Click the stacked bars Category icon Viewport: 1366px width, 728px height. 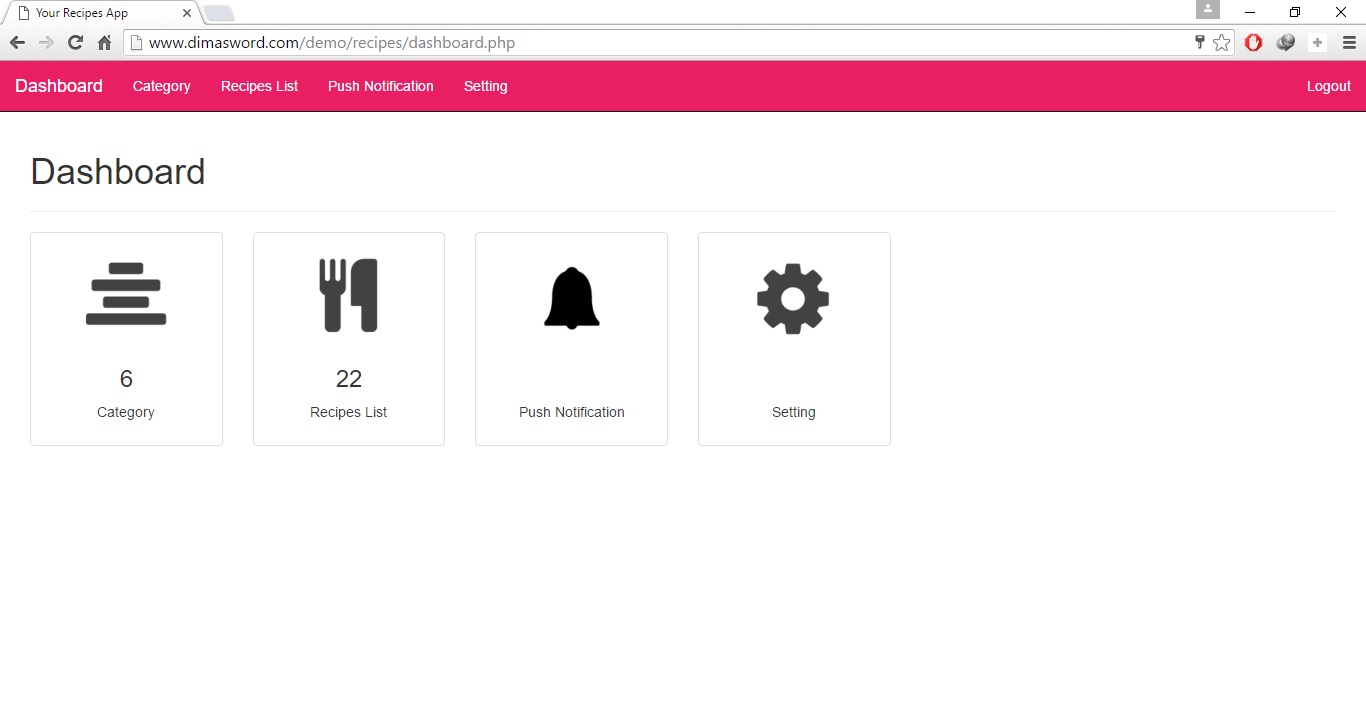[x=126, y=294]
